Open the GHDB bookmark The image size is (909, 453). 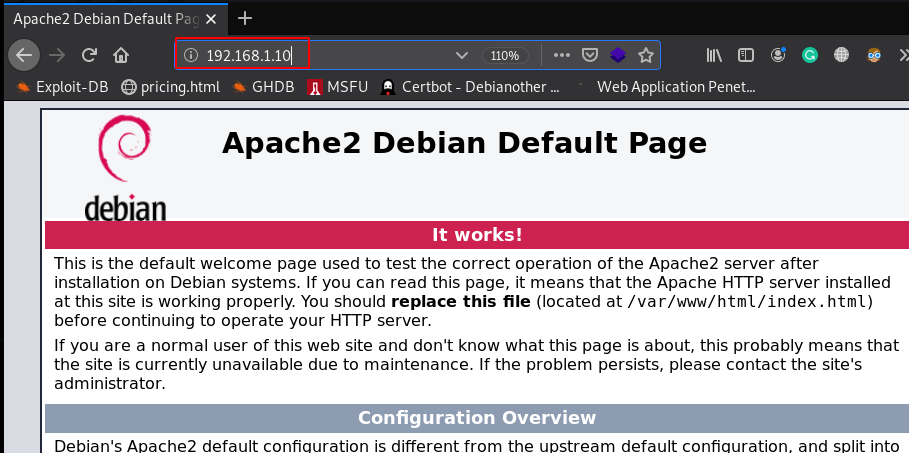click(264, 87)
